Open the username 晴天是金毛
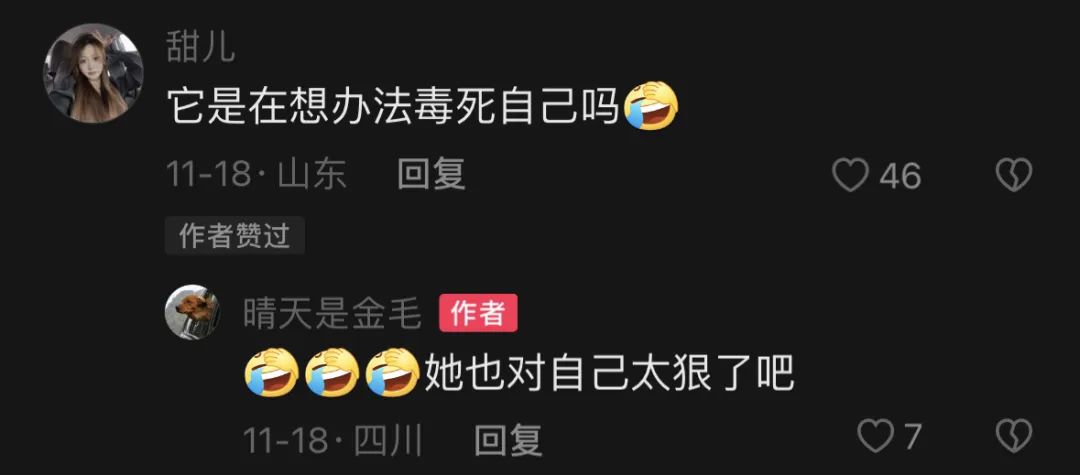Screen dimensions: 1080x475 tap(332, 315)
